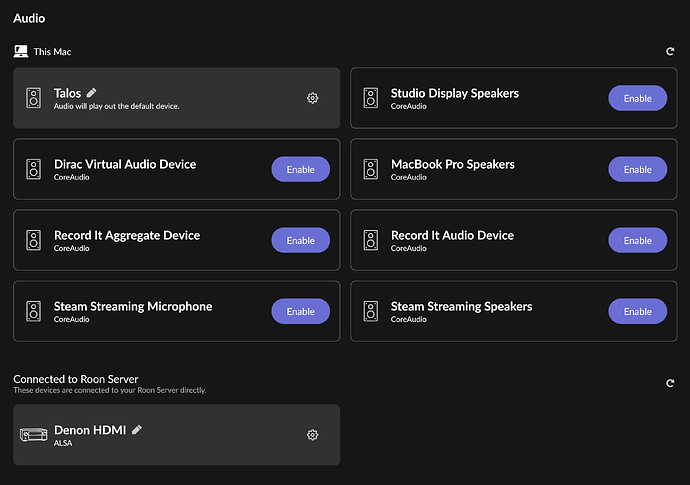Click Steam Streaming Speakers title text
This screenshot has height=485, width=690.
tap(462, 306)
